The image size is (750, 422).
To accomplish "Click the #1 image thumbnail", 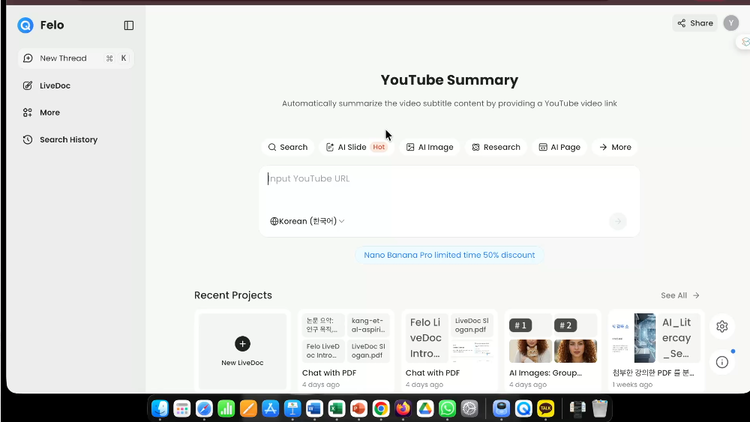I will coord(530,338).
